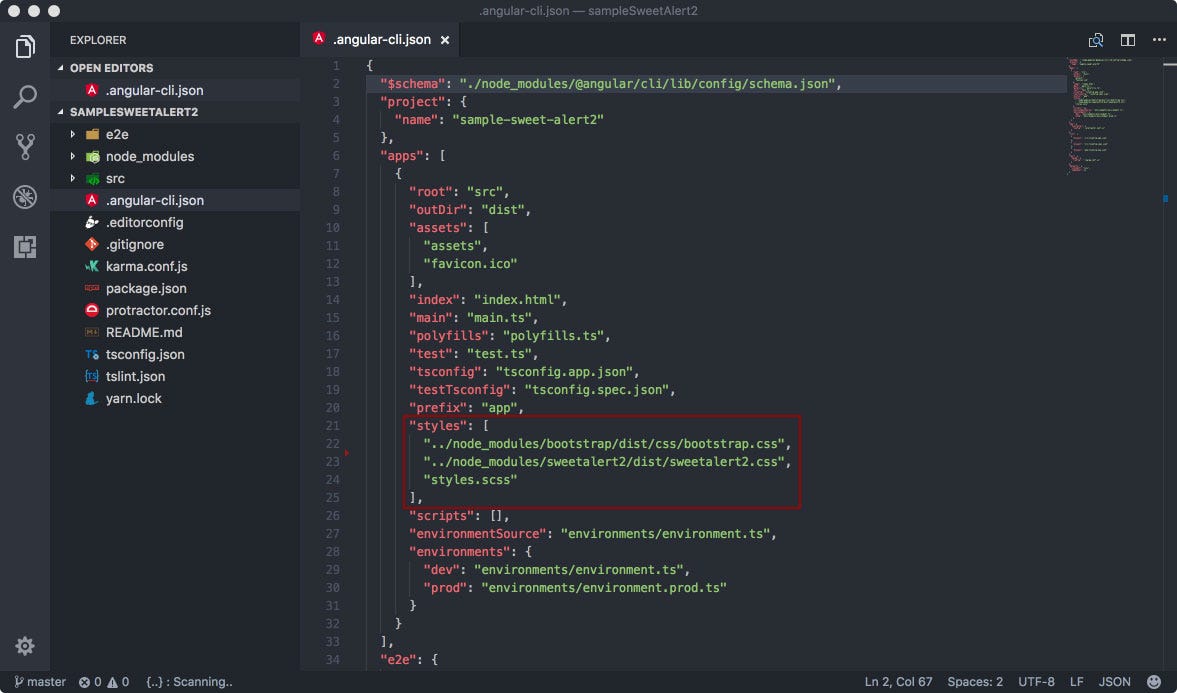Viewport: 1177px width, 693px height.
Task: Select language mode JSON in status bar
Action: coord(1114,682)
